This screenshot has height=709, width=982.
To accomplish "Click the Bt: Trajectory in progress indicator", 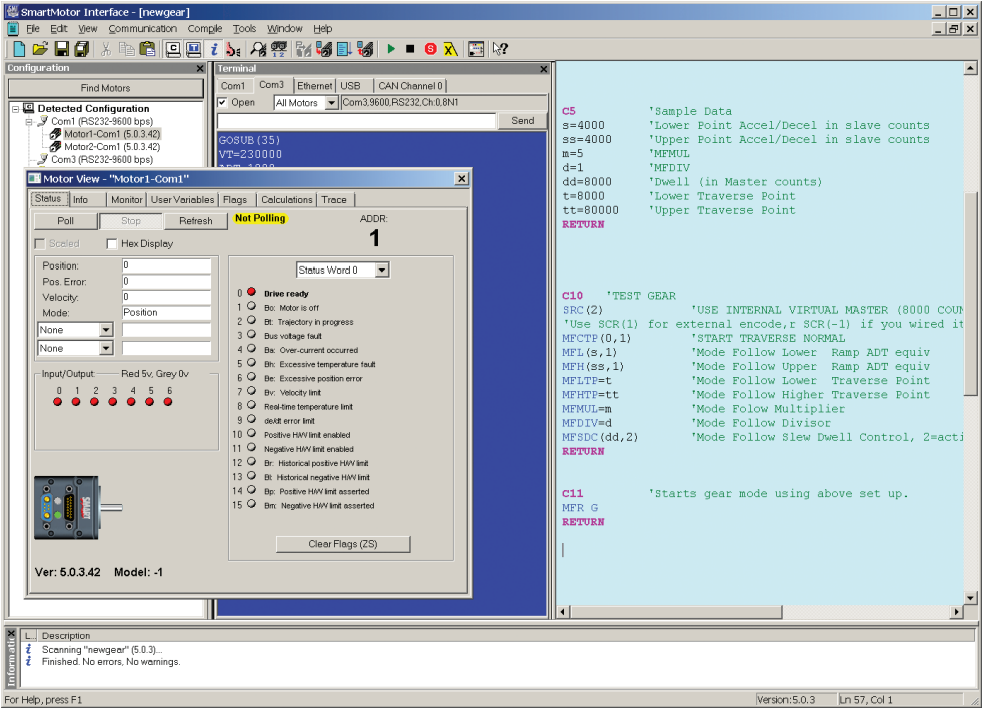I will coord(251,320).
